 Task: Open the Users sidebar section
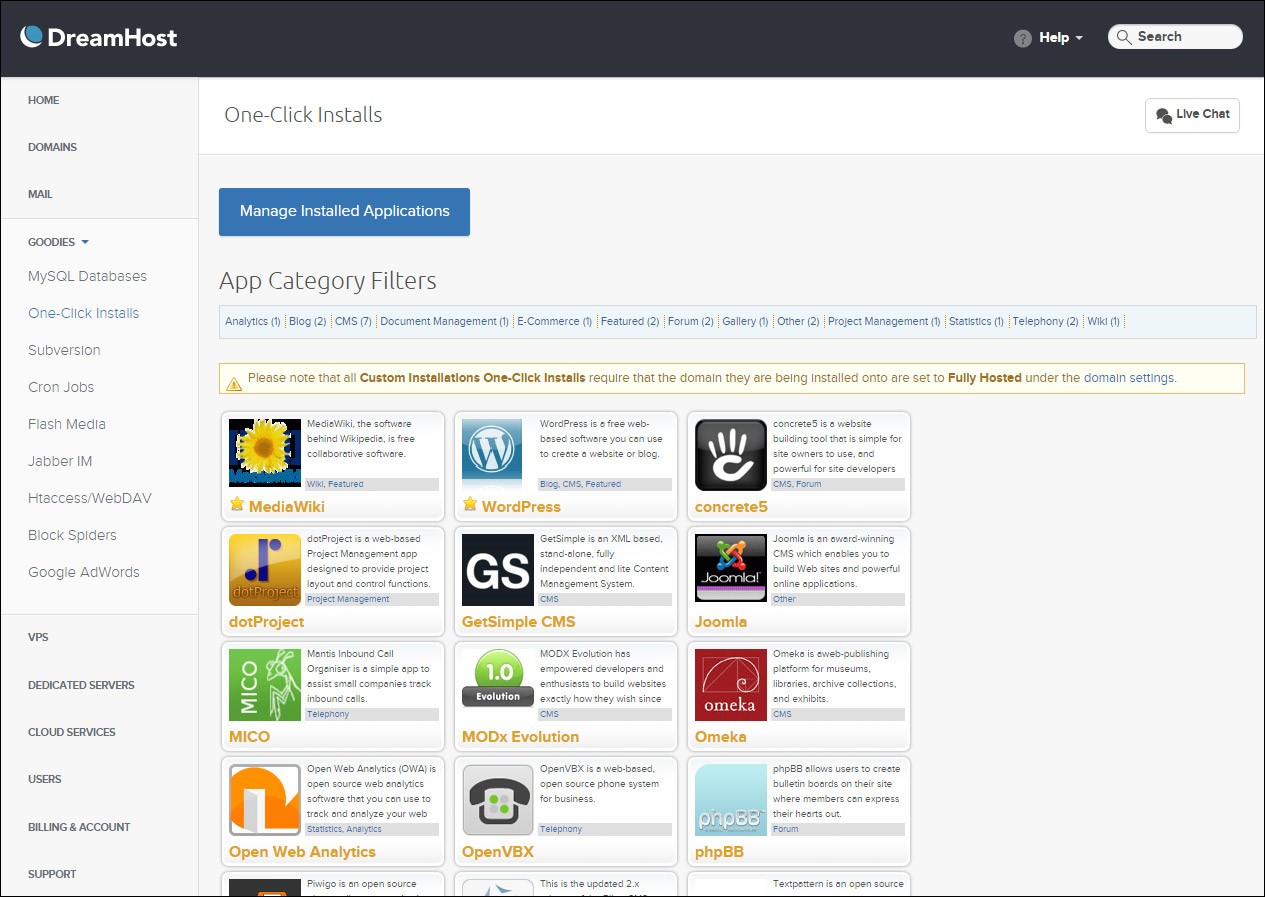pyautogui.click(x=45, y=779)
